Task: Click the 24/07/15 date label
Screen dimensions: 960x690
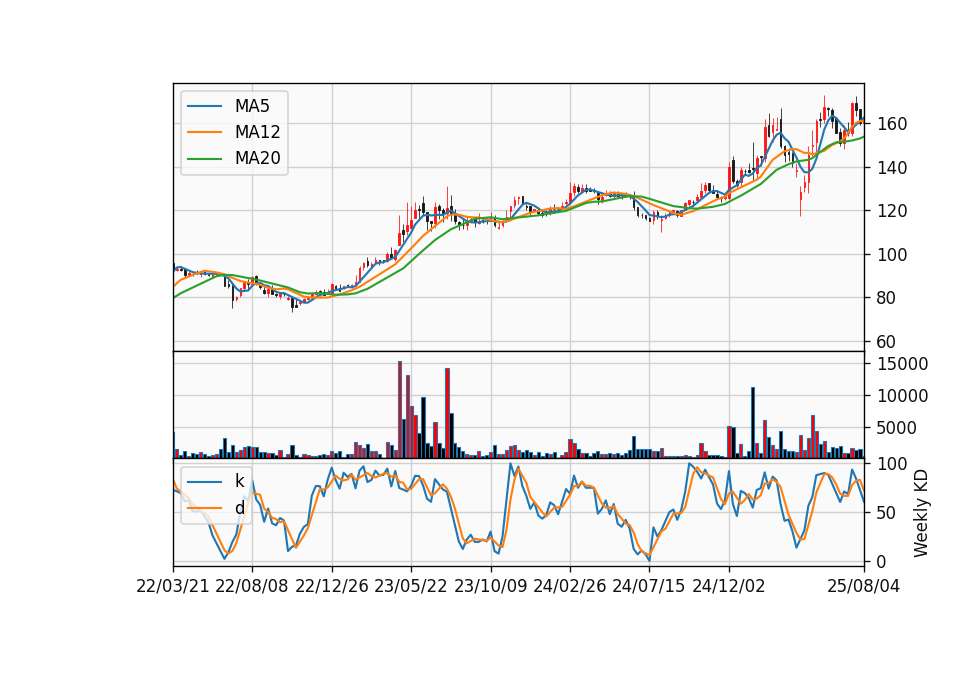Action: pyautogui.click(x=648, y=586)
